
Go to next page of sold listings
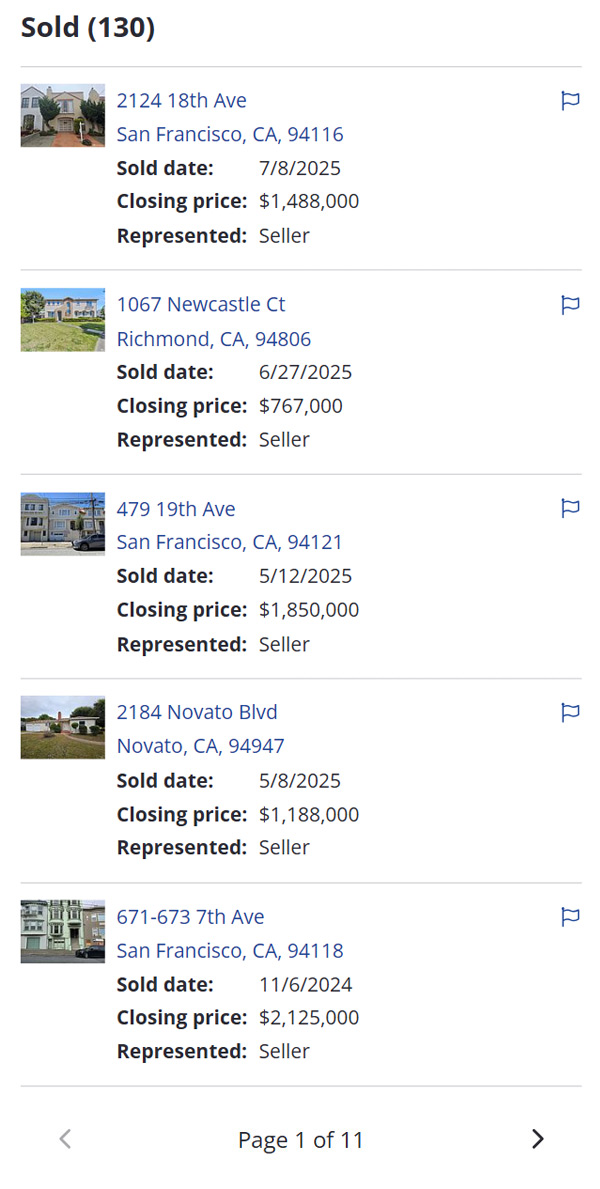click(537, 1139)
